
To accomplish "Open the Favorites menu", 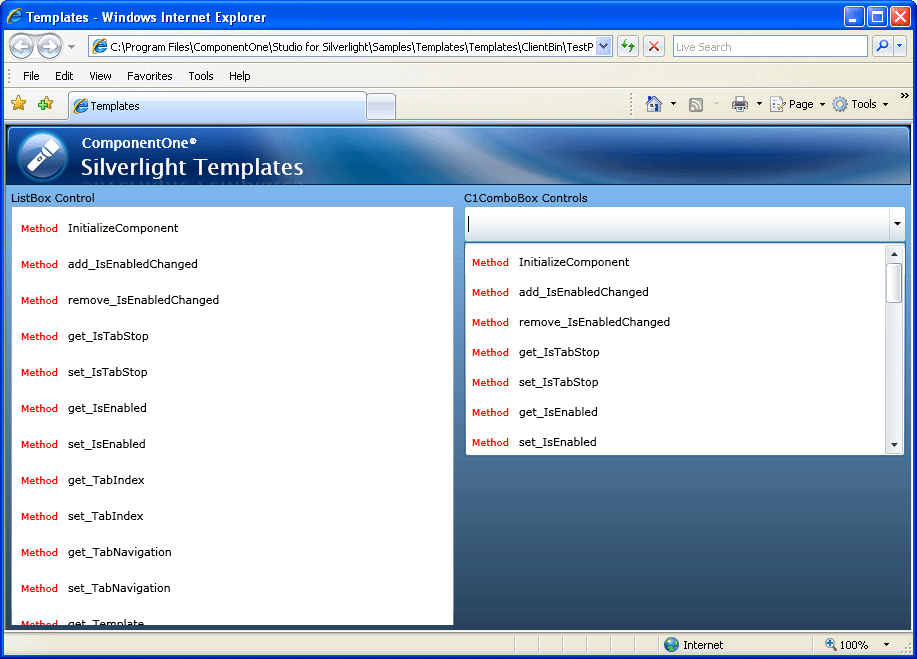I will [x=149, y=76].
